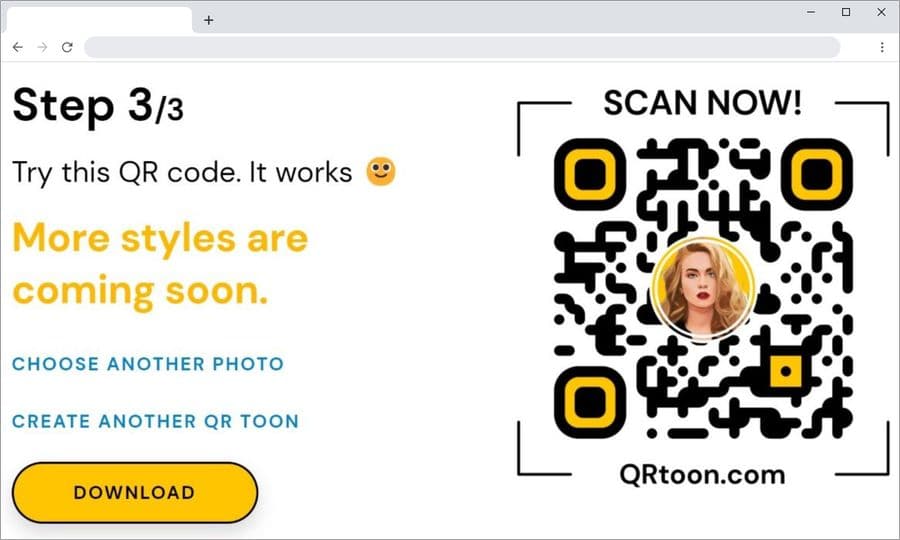
Task: Focus the browser address bar
Action: 462,47
